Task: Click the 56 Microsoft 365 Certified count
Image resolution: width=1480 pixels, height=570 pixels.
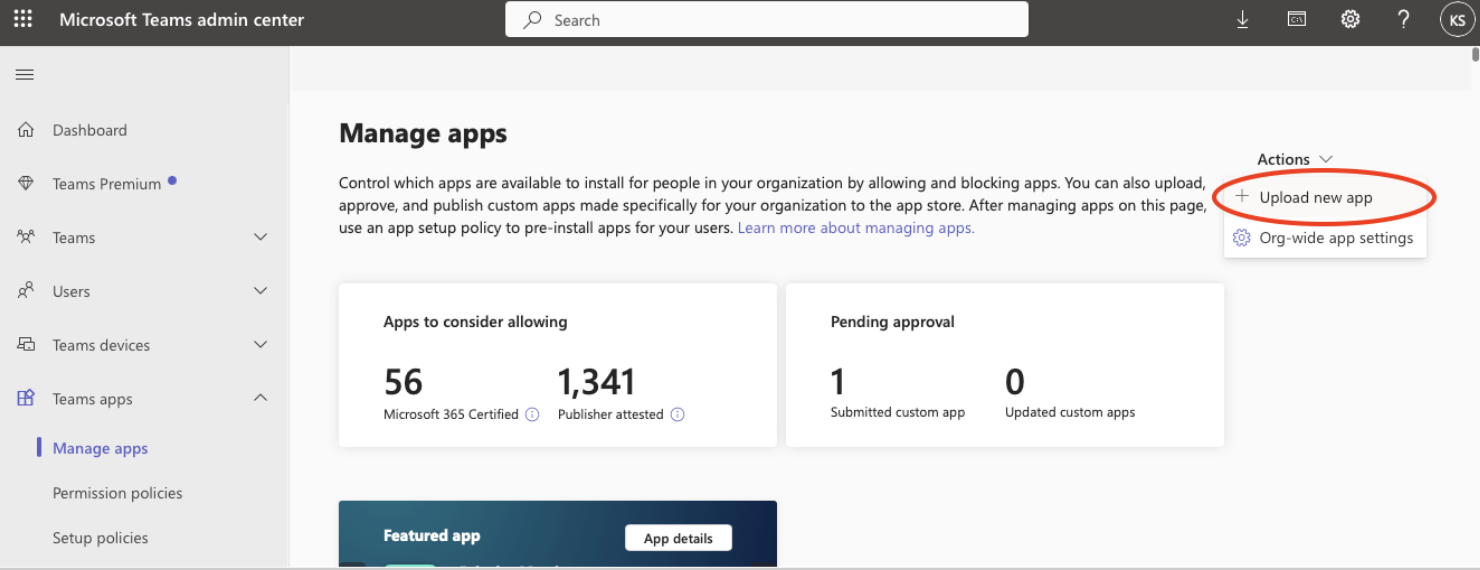Action: pyautogui.click(x=403, y=382)
